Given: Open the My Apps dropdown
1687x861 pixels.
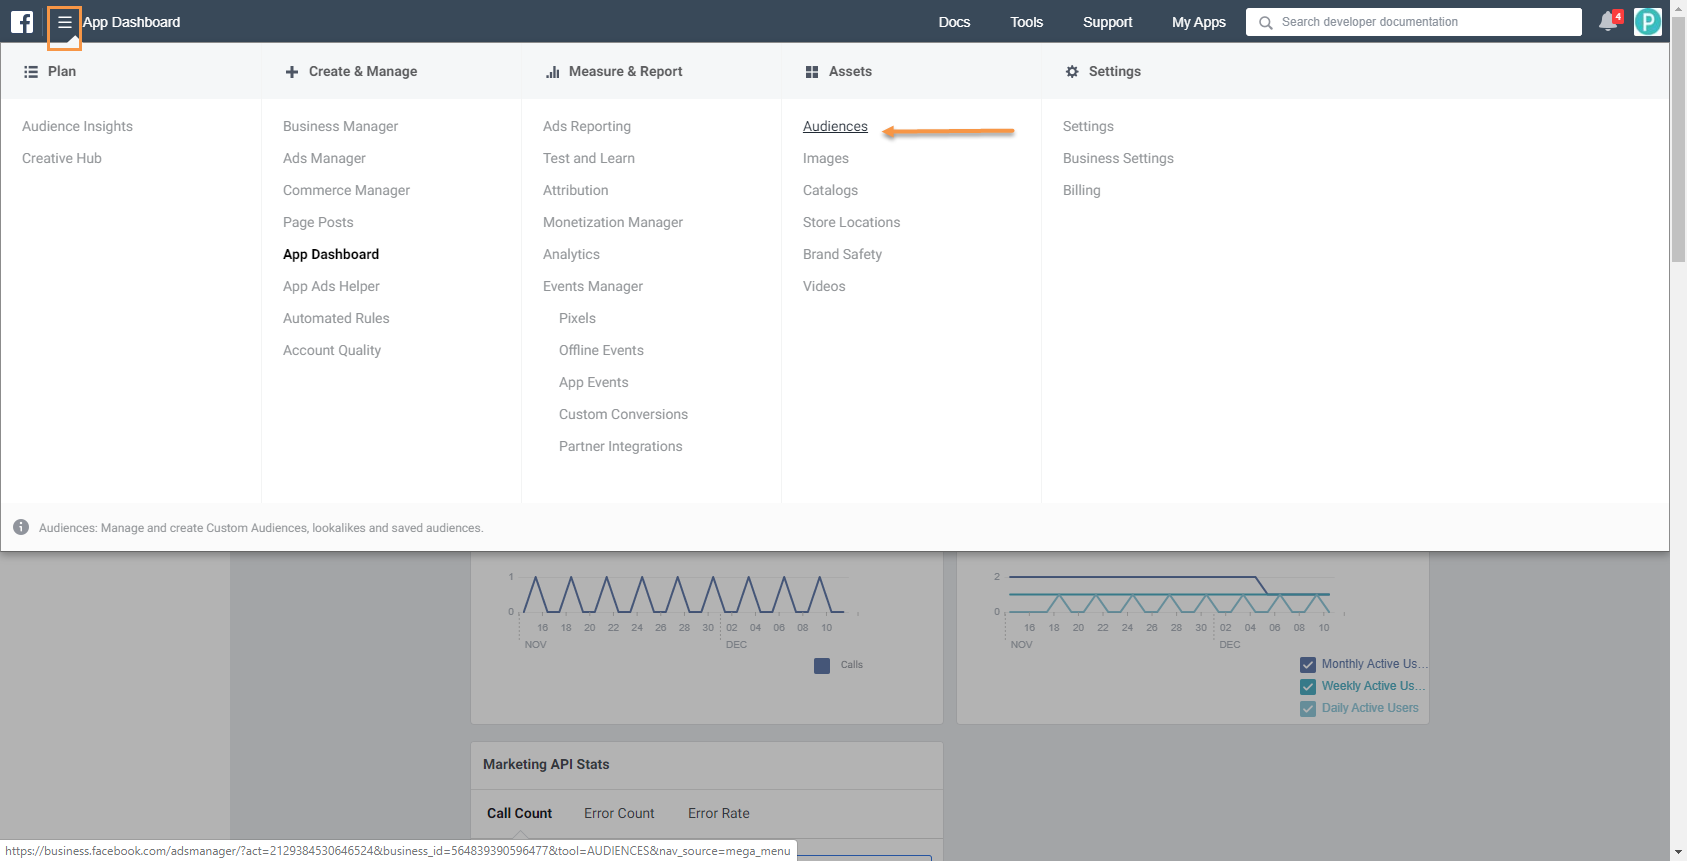Looking at the screenshot, I should (1198, 22).
